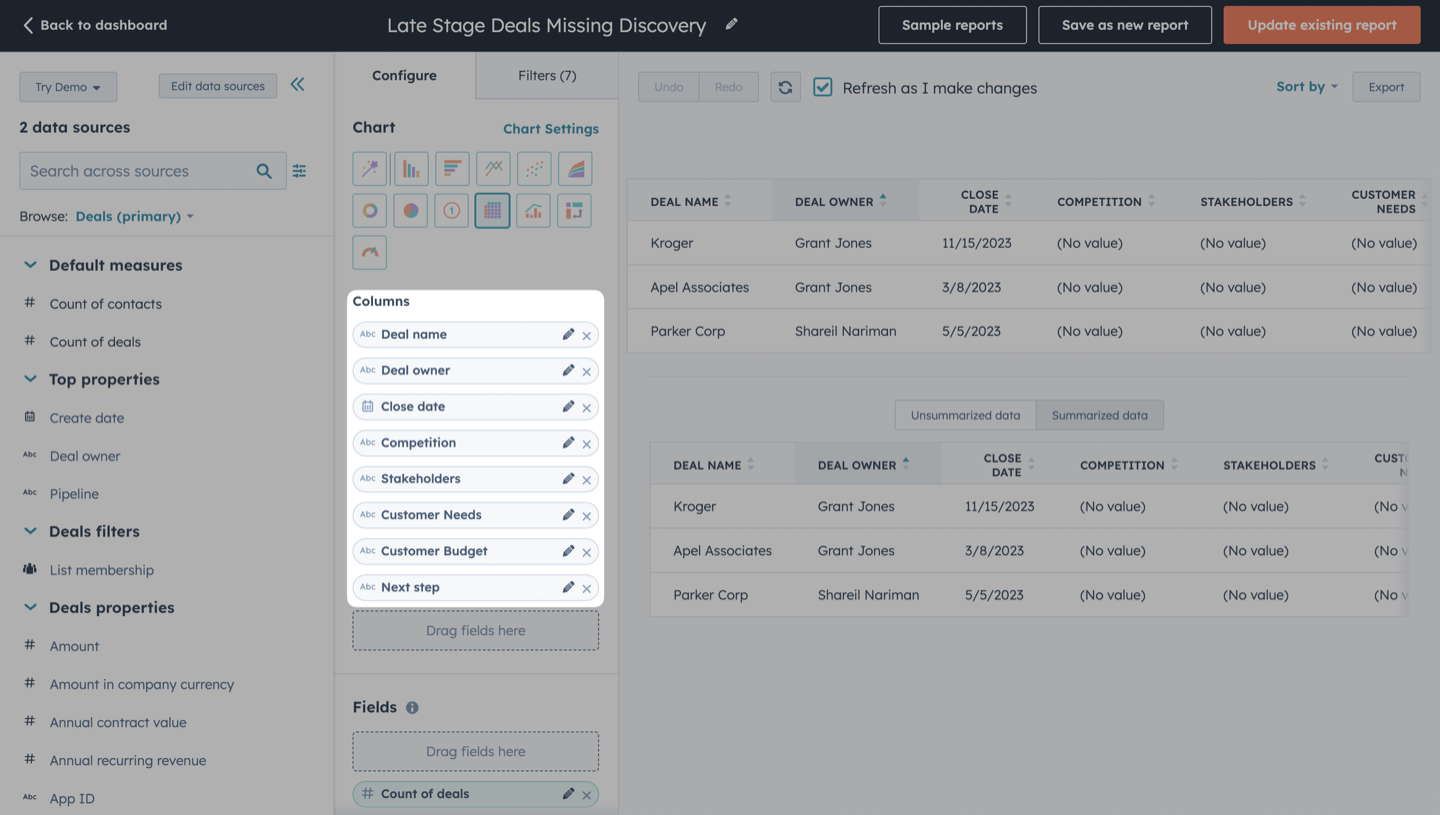This screenshot has height=815, width=1440.
Task: Open the Sort by dropdown
Action: tap(1307, 87)
